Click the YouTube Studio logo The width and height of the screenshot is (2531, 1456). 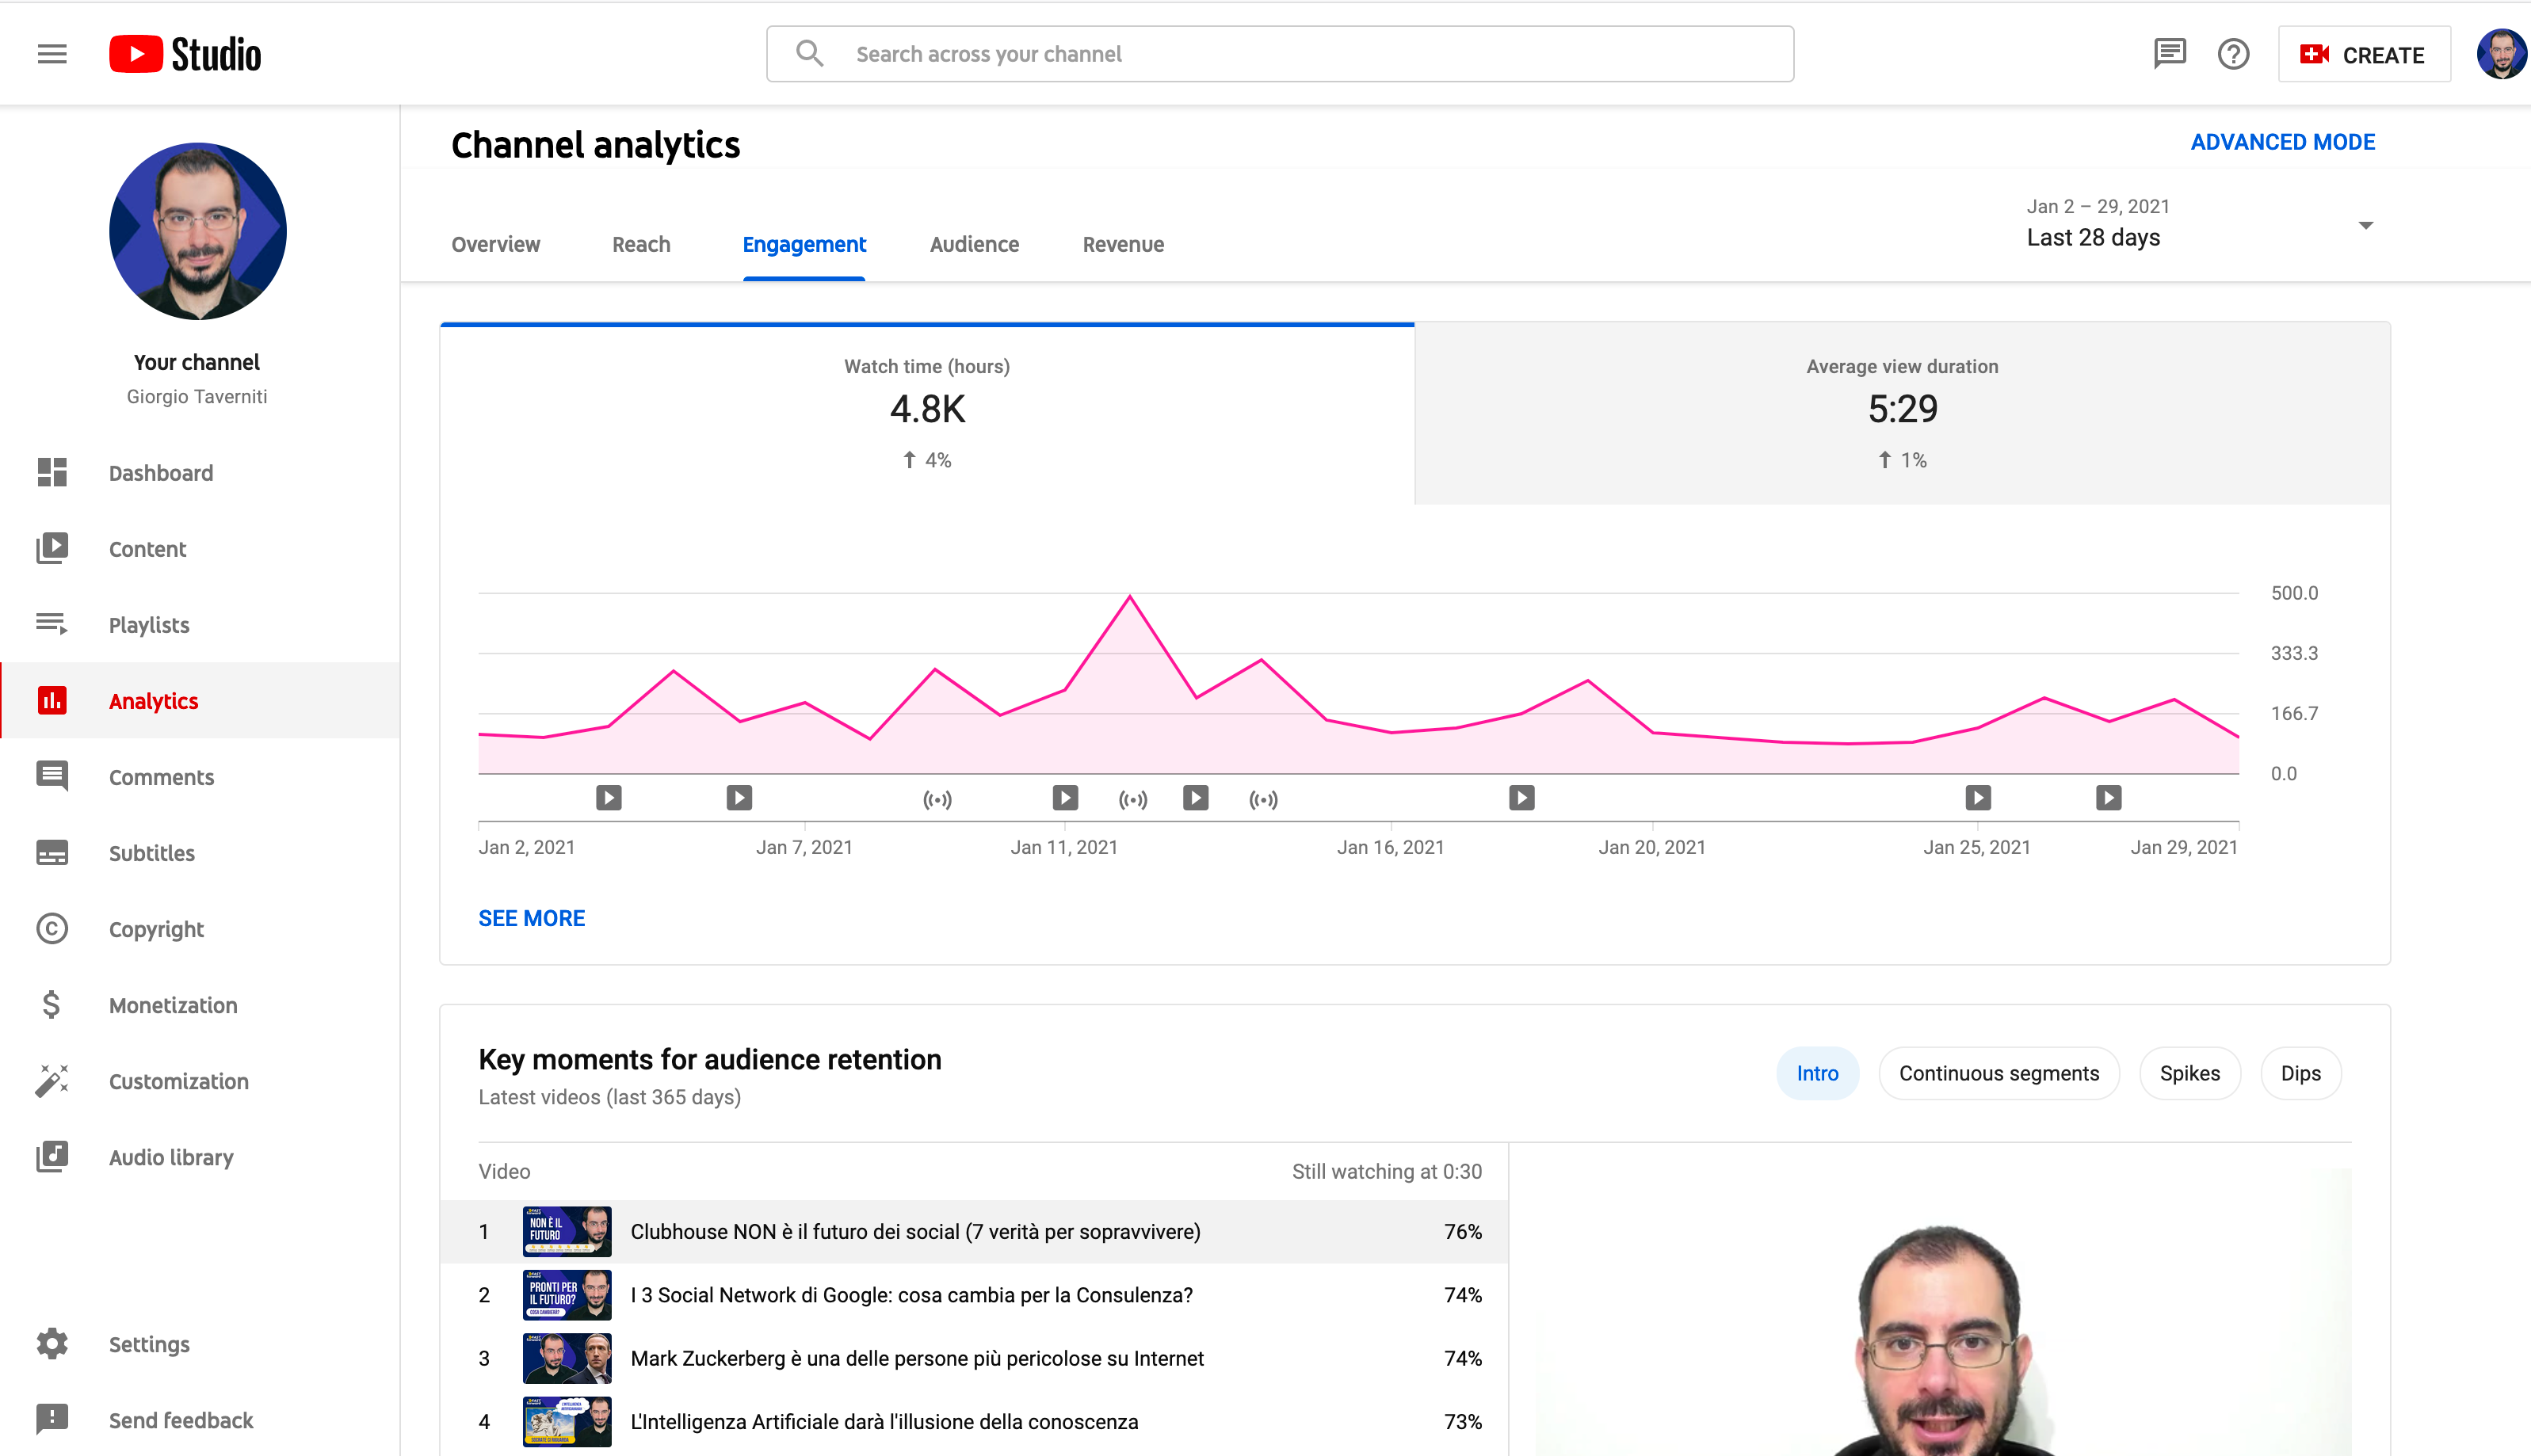pos(185,54)
